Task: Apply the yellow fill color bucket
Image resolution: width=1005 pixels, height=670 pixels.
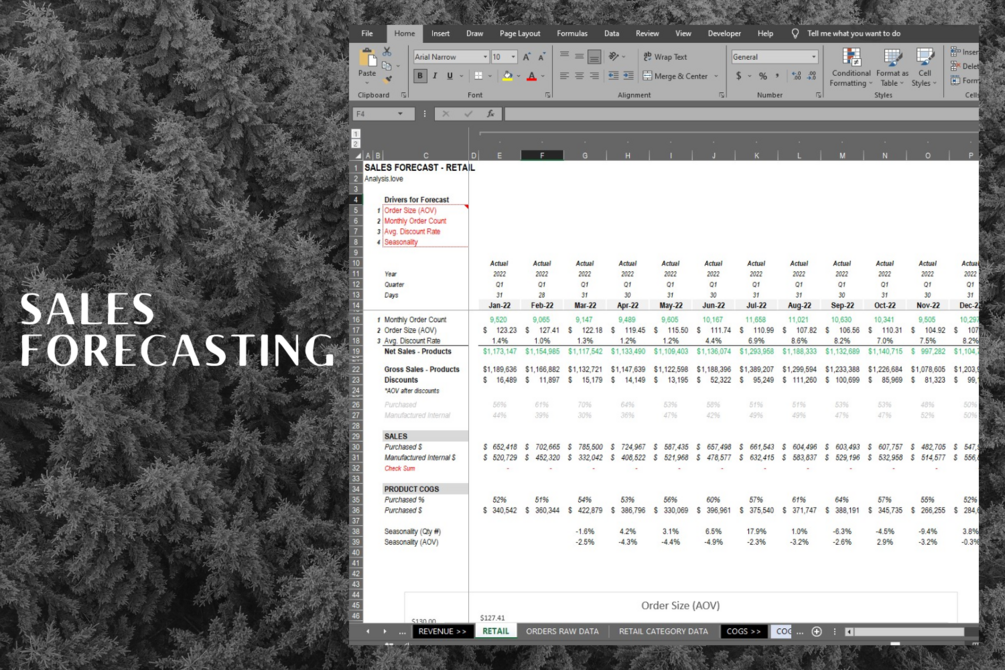Action: coord(508,76)
